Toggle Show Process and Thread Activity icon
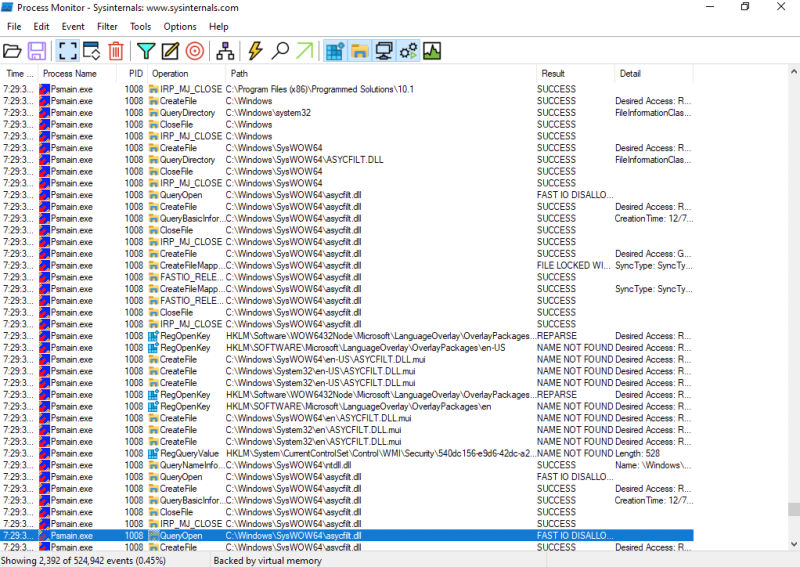Viewport: 800px width, 567px height. pos(408,51)
